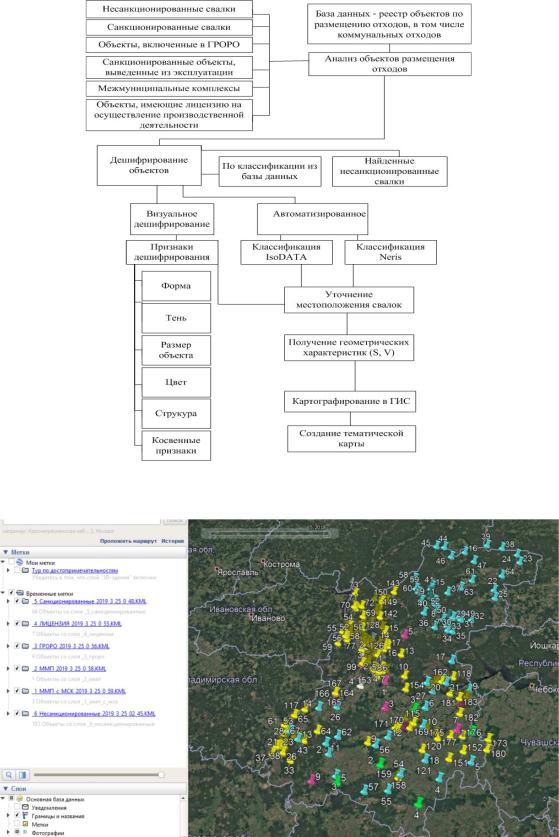The image size is (559, 837).
Task: Uncheck the Временные метки checkbox
Action: click(12, 593)
